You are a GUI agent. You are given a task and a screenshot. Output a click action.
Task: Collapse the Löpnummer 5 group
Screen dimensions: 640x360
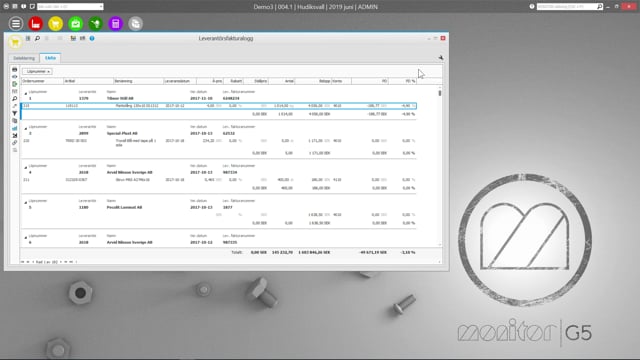click(26, 202)
